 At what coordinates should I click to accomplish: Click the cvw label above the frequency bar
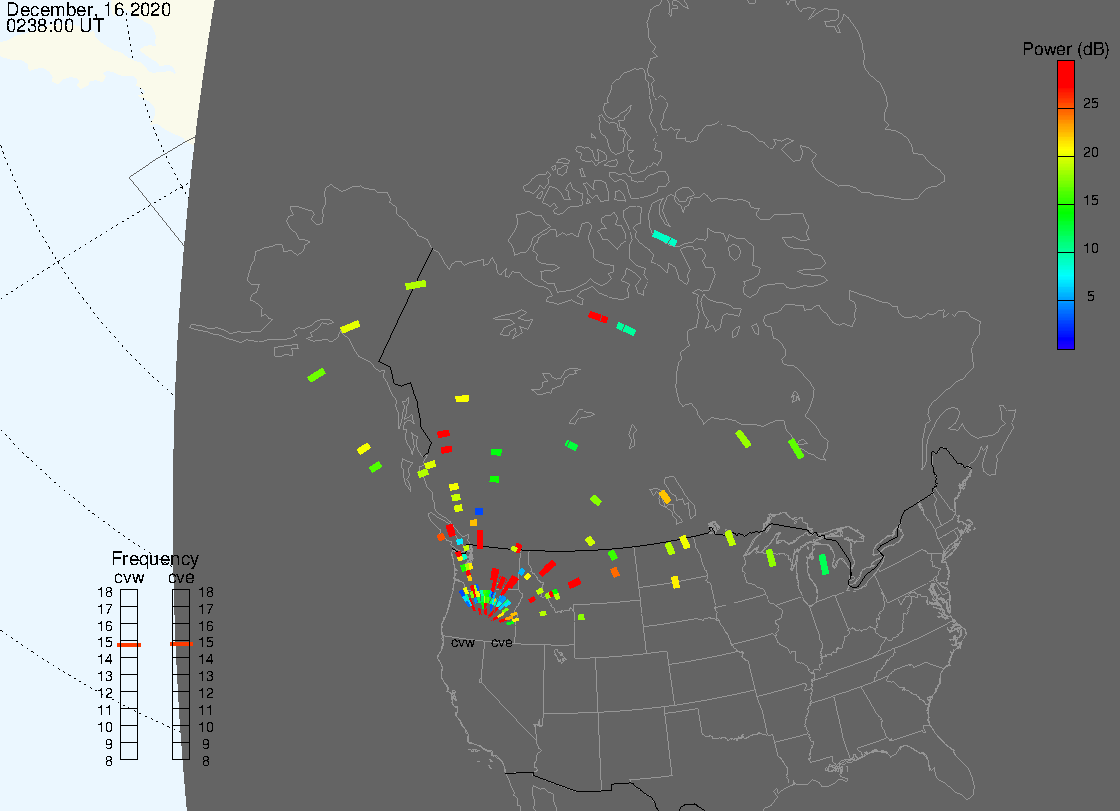129,577
